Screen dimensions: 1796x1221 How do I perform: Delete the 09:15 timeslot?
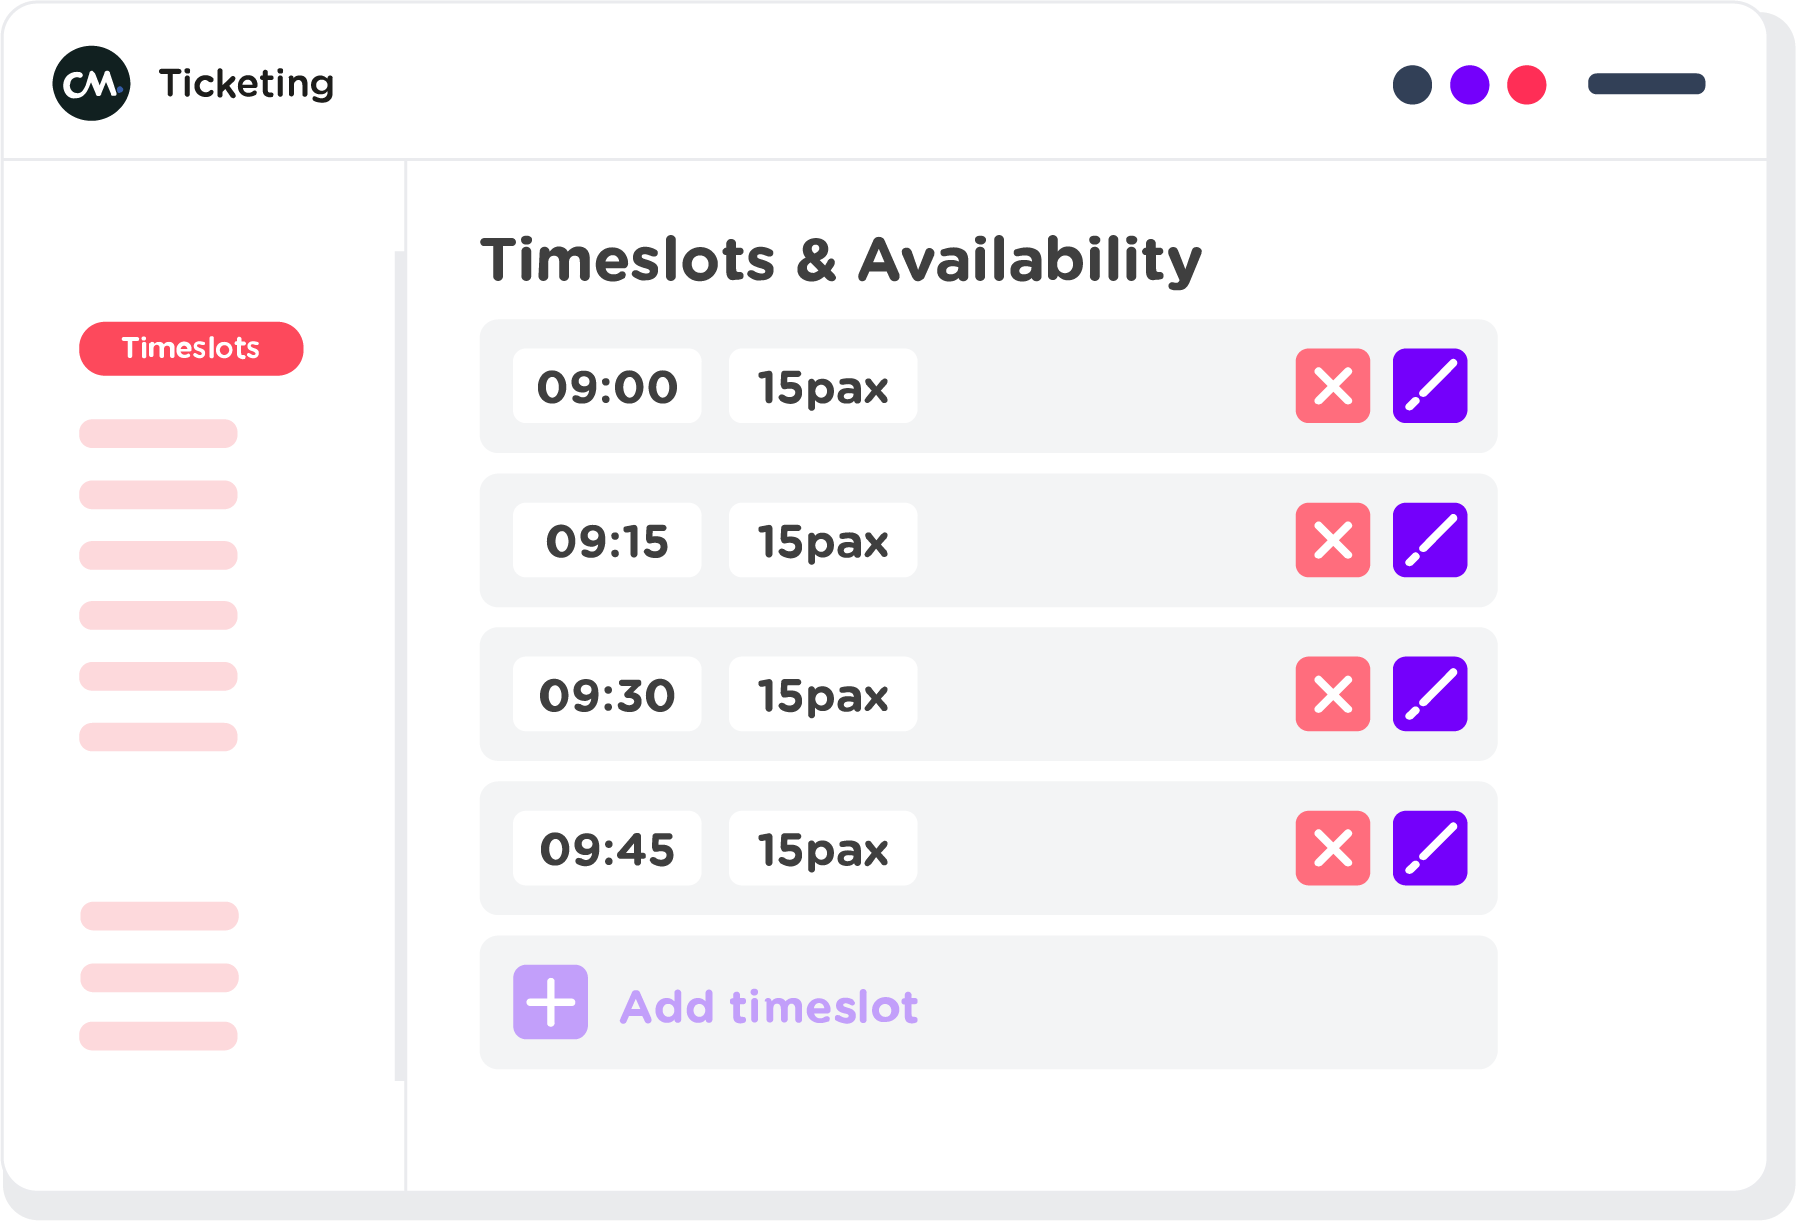pyautogui.click(x=1332, y=540)
